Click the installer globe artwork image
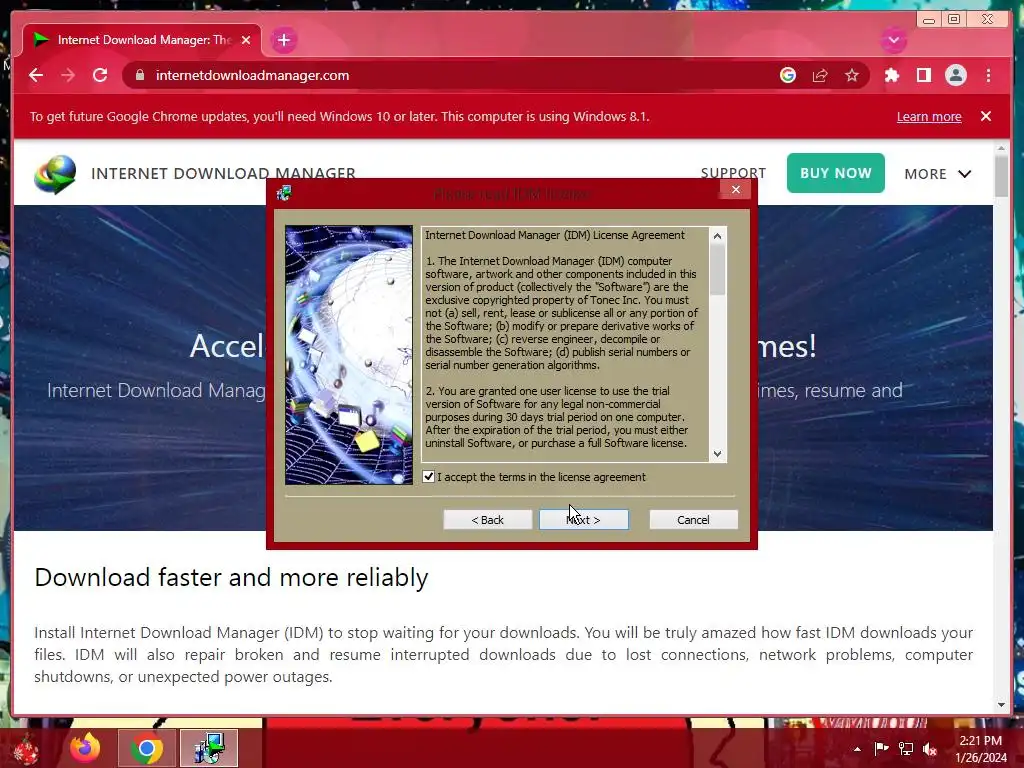 coord(349,355)
